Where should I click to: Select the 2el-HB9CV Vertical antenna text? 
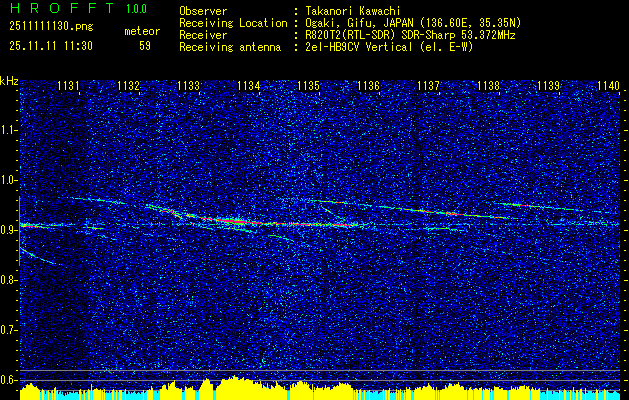coord(389,47)
